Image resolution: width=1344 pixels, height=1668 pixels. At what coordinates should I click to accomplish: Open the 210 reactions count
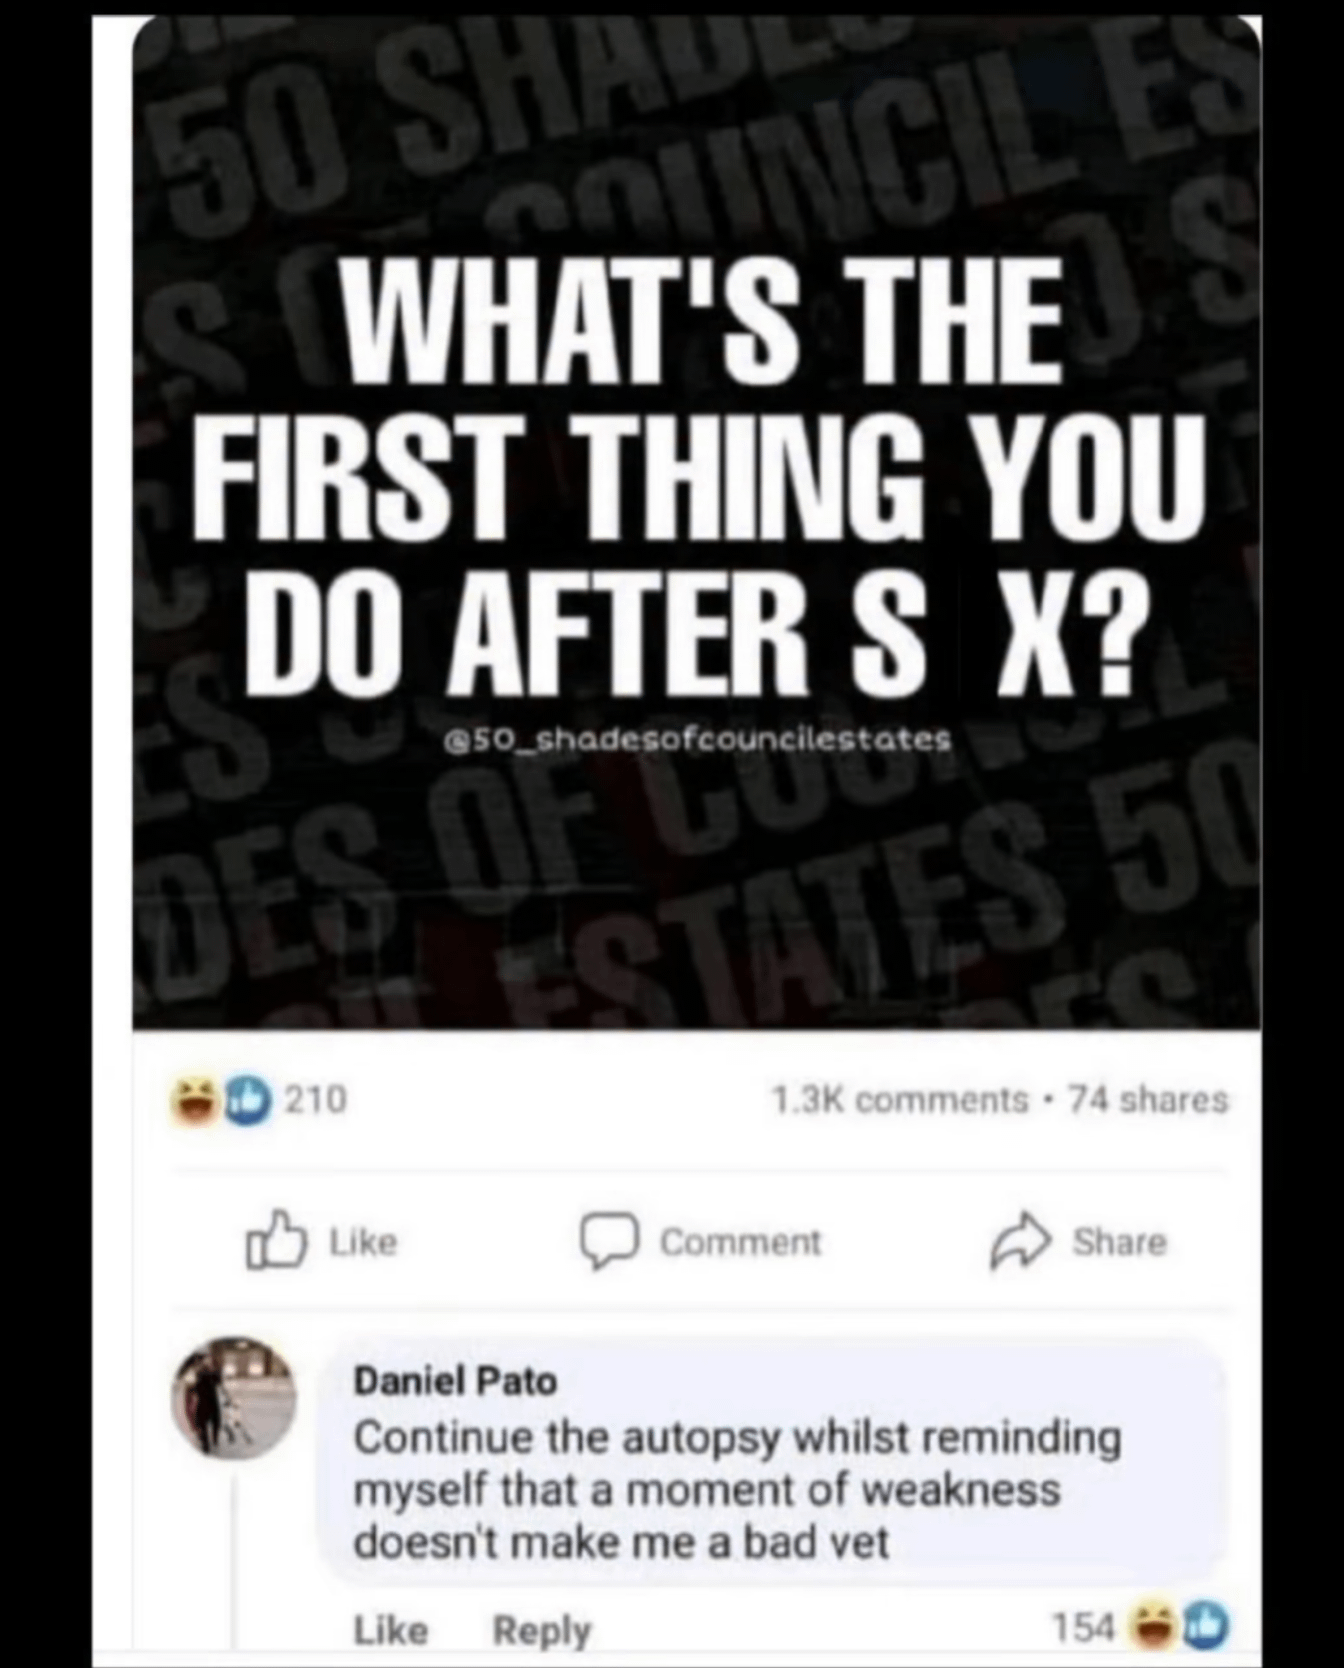tap(316, 1099)
